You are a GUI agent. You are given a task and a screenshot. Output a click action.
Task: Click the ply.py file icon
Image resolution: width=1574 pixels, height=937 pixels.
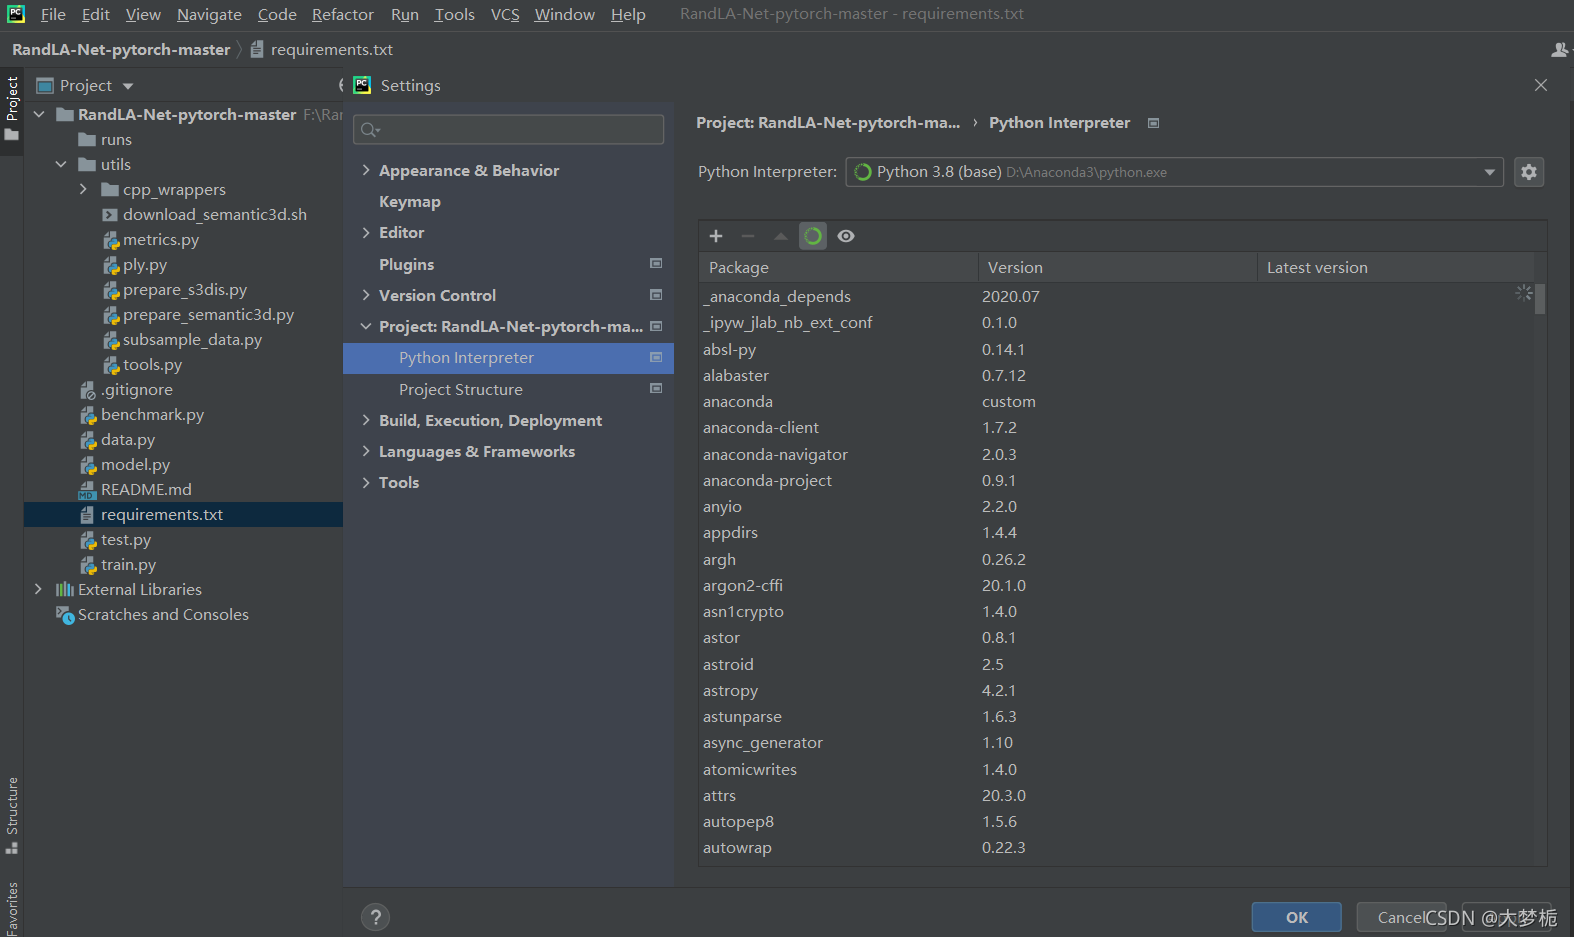pos(111,265)
